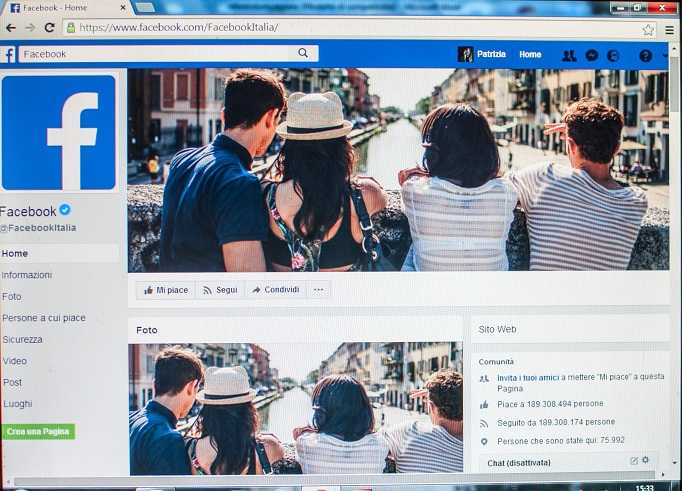Click the vertical page scrollbar
This screenshot has height=491, width=682.
click(x=675, y=261)
